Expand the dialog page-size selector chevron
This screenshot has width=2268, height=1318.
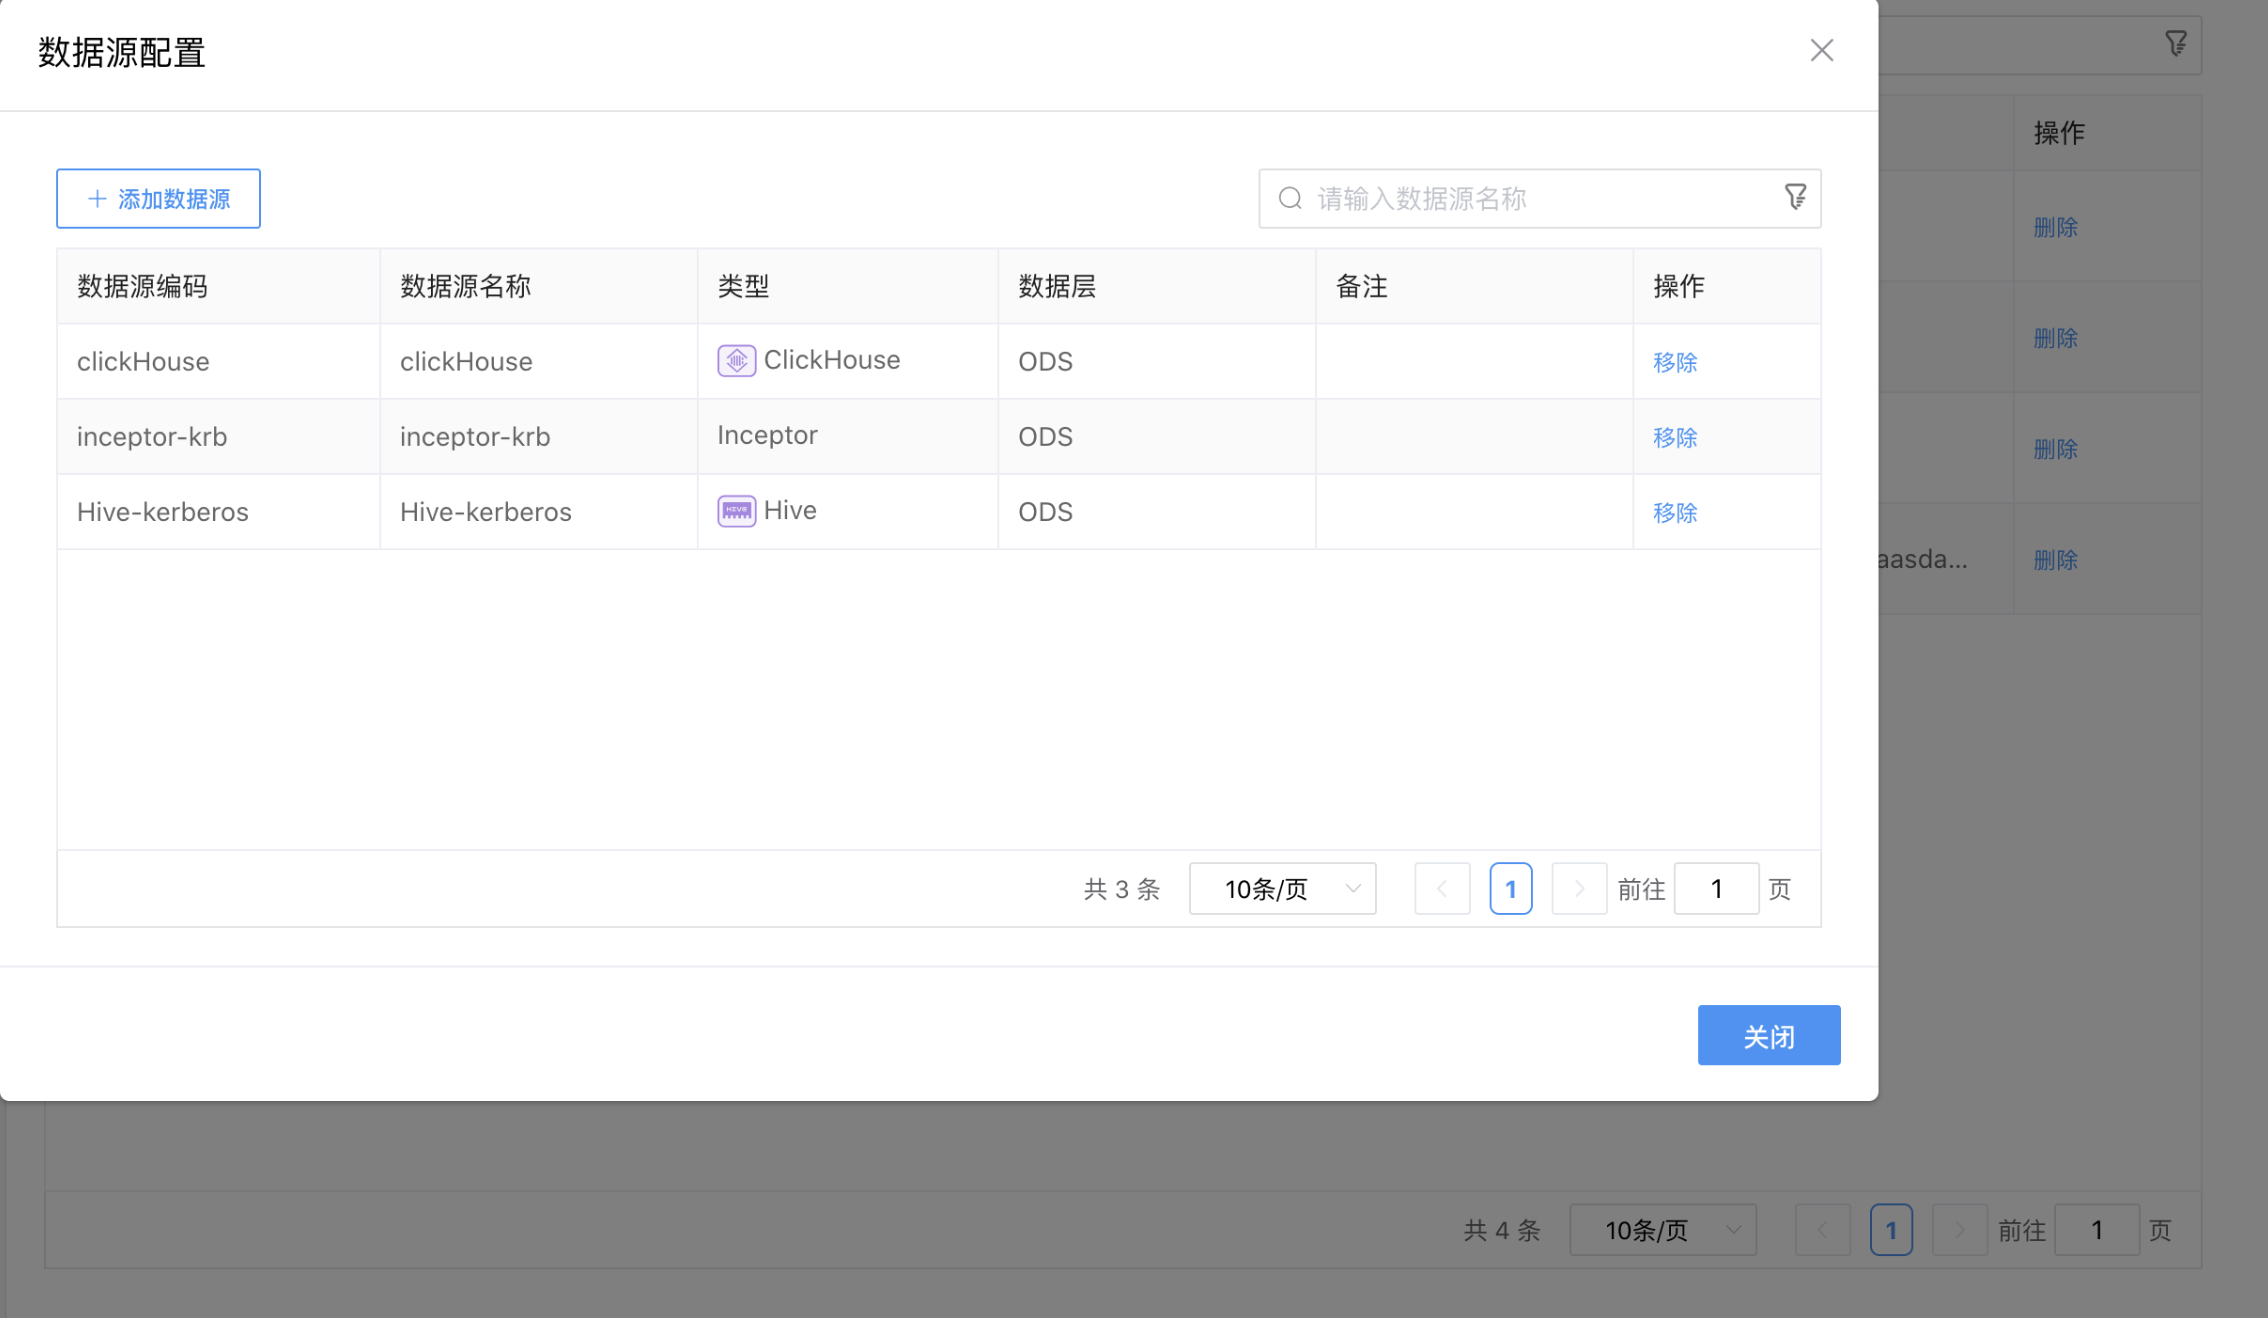[1355, 888]
